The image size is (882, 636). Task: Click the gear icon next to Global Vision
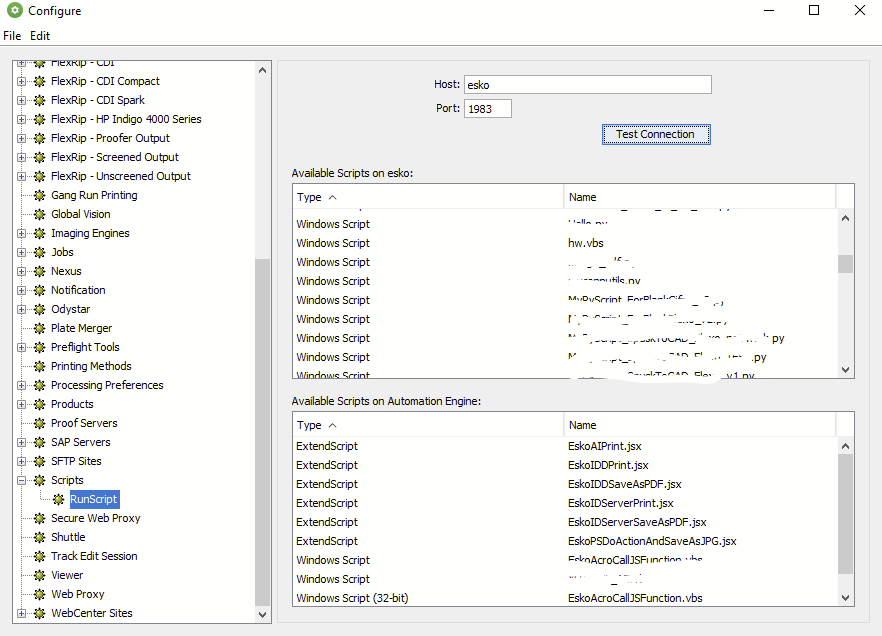point(40,214)
